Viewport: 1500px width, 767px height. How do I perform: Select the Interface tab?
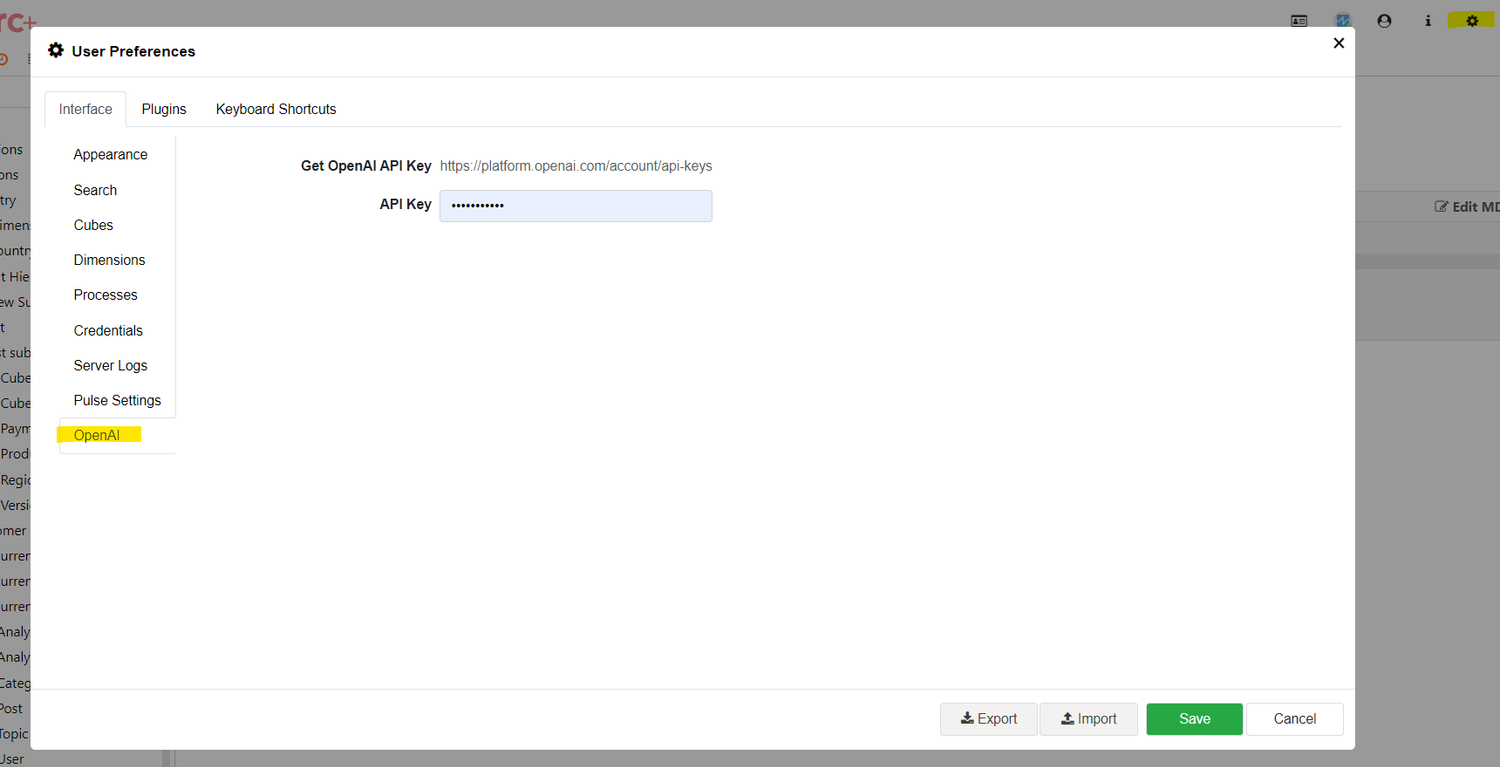click(x=85, y=109)
